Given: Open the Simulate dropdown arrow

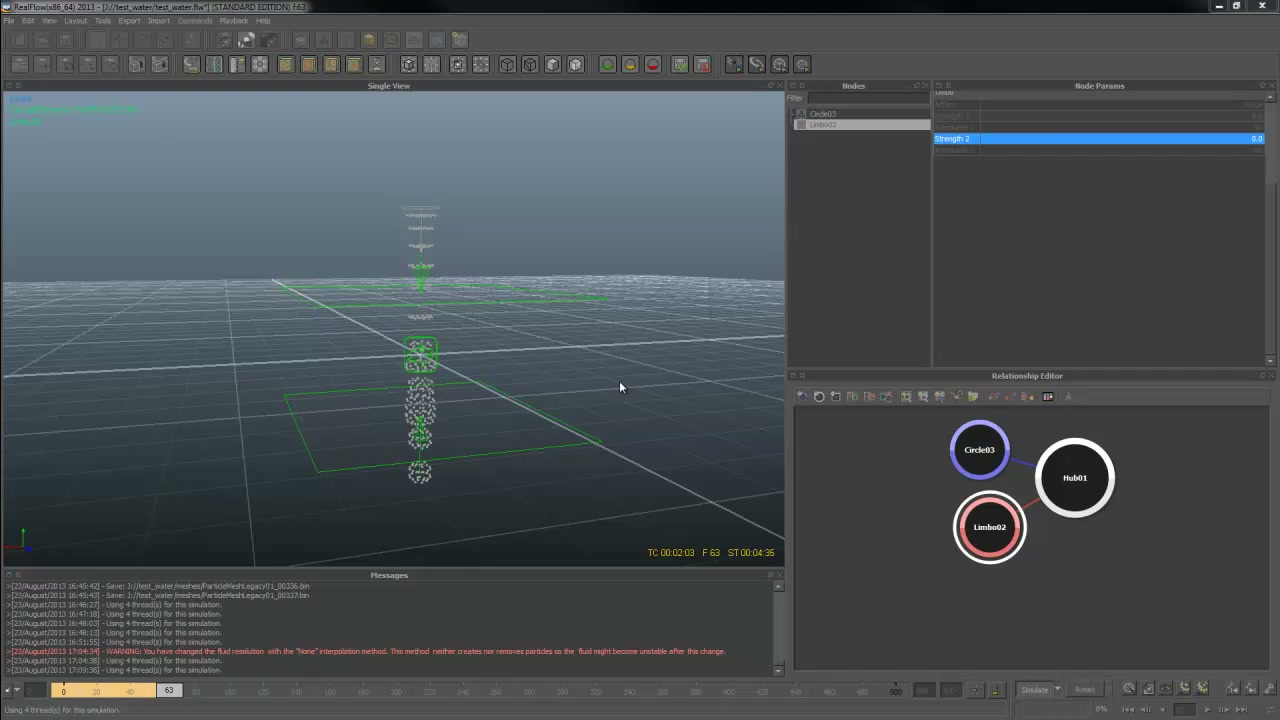Looking at the screenshot, I should [x=1057, y=689].
